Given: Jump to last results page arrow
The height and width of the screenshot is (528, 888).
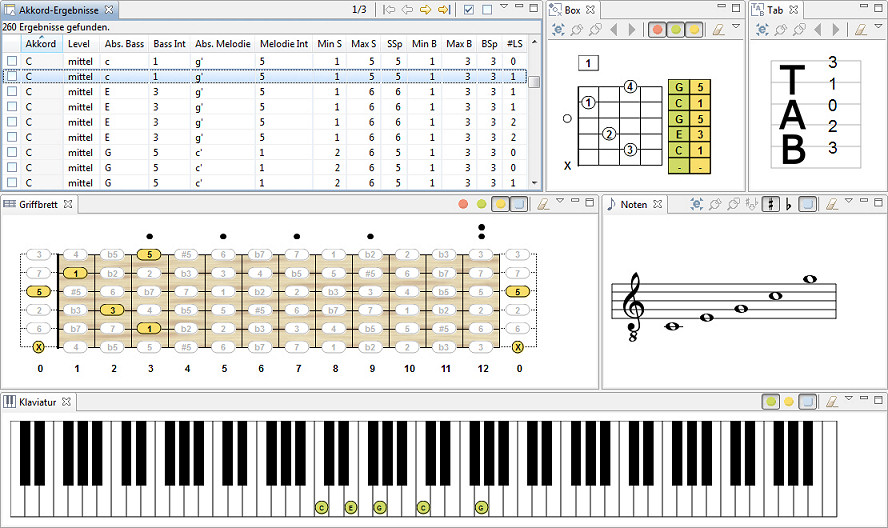Looking at the screenshot, I should (444, 10).
